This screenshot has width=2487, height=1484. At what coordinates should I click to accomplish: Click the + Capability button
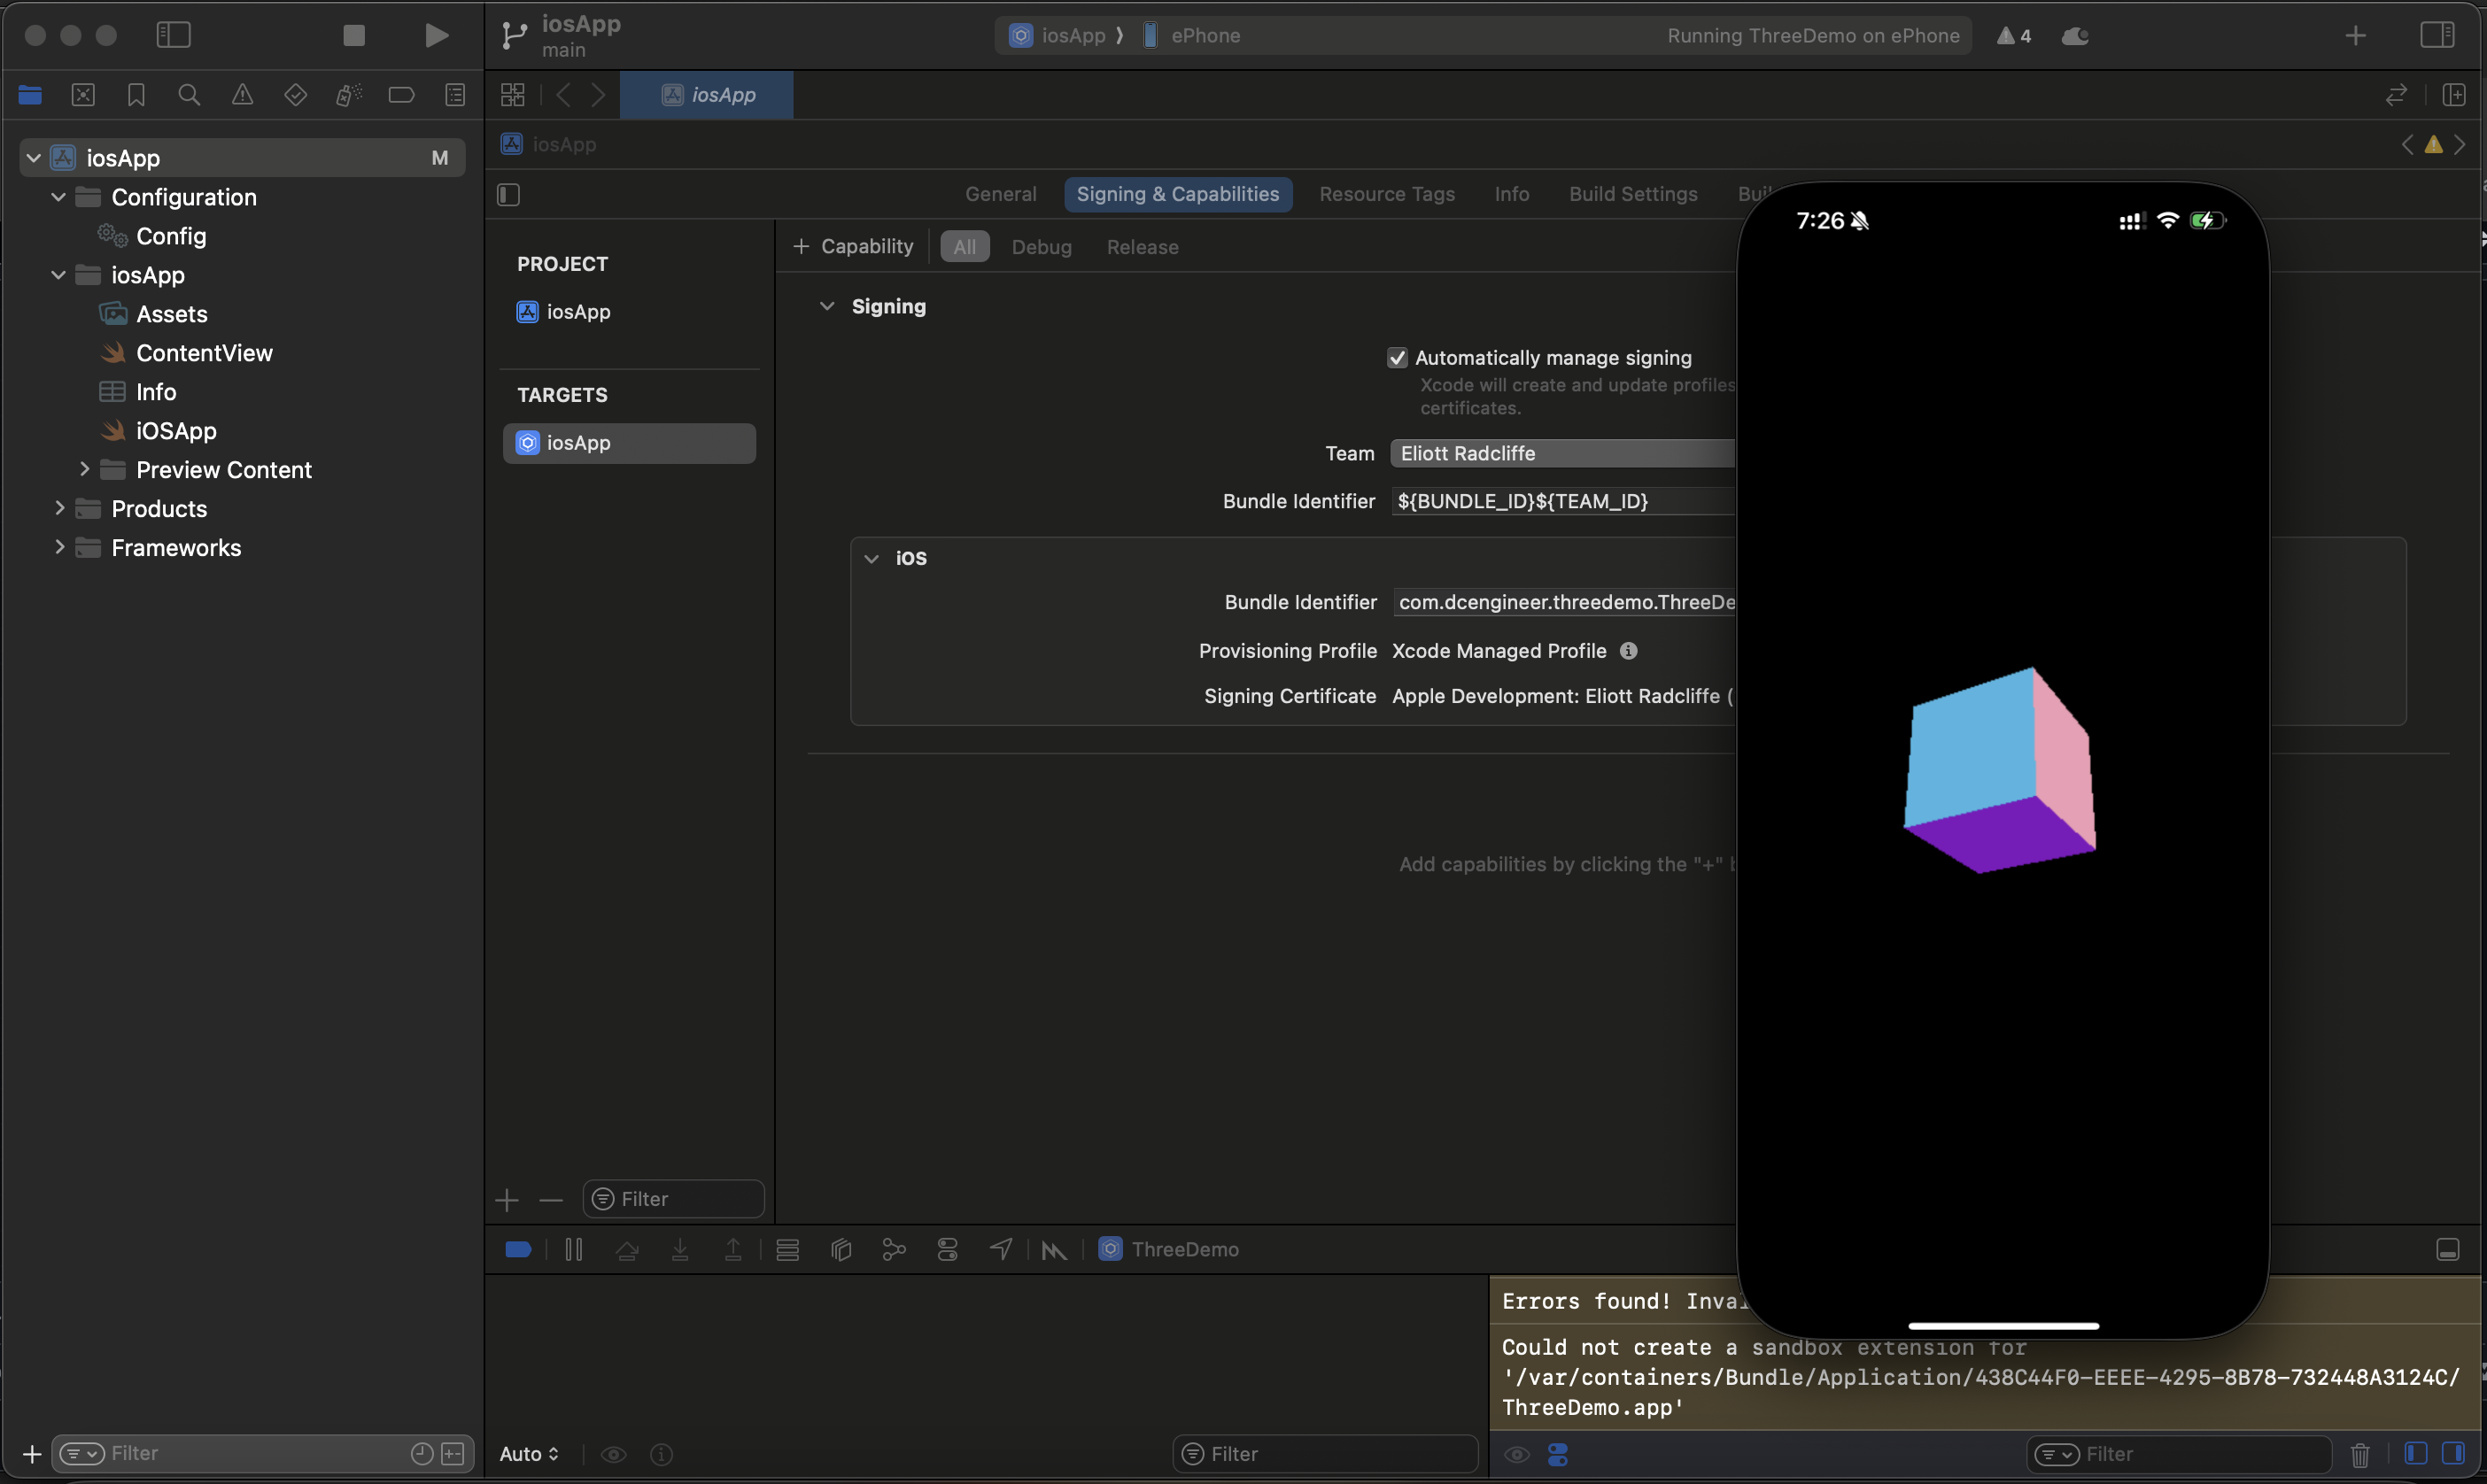(x=853, y=246)
